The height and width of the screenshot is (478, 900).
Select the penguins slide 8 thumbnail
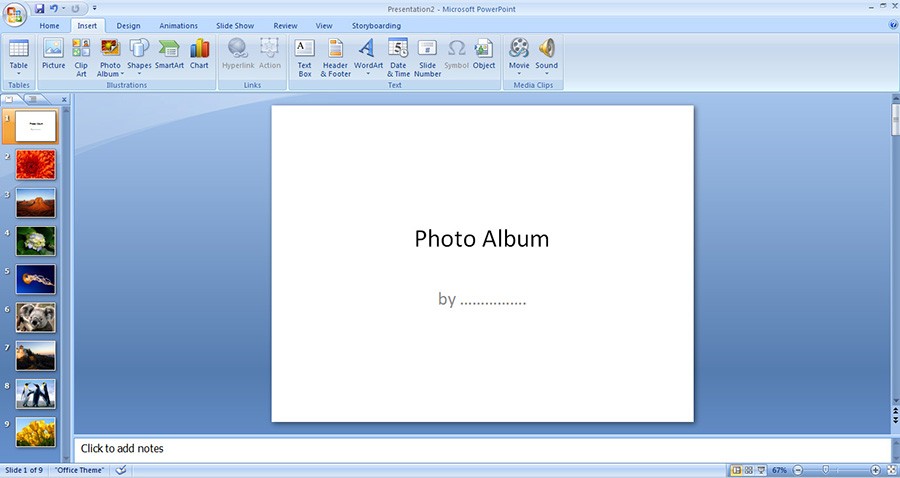click(36, 394)
